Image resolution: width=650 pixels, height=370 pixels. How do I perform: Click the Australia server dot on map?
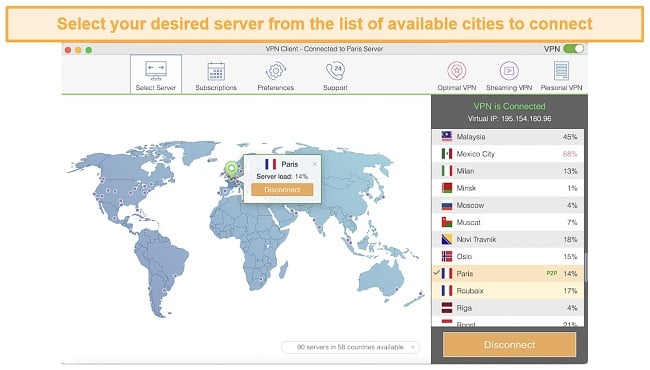396,290
